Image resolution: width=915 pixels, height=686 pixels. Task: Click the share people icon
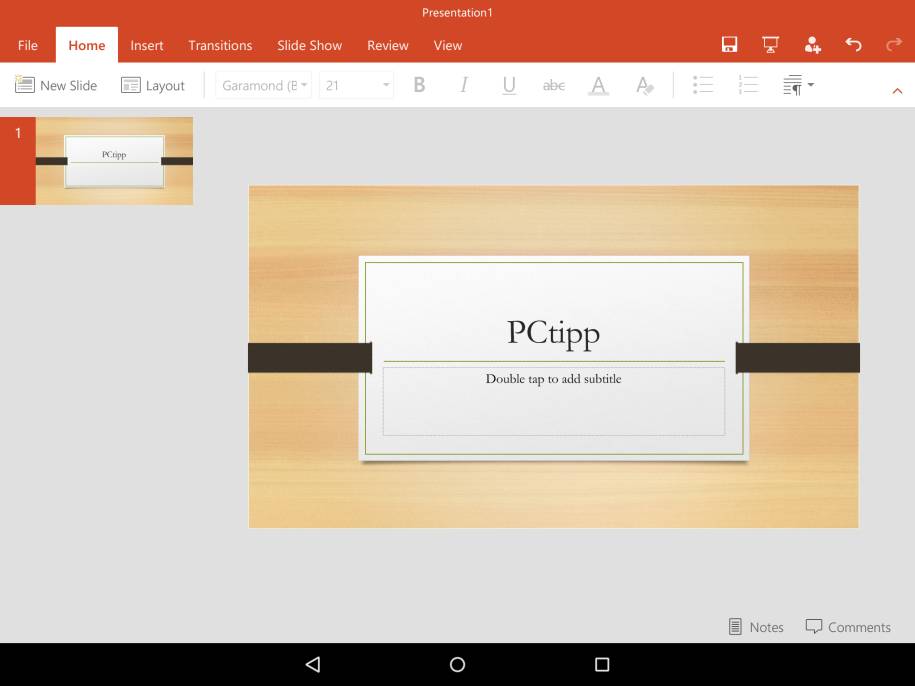(x=812, y=44)
